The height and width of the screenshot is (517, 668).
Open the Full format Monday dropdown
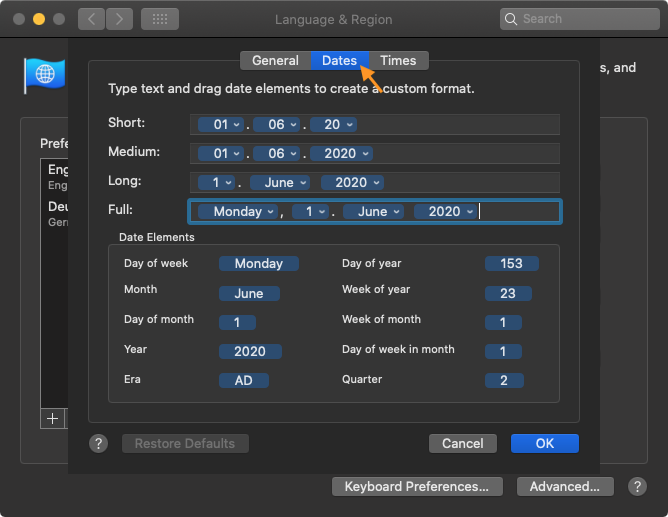coord(238,211)
